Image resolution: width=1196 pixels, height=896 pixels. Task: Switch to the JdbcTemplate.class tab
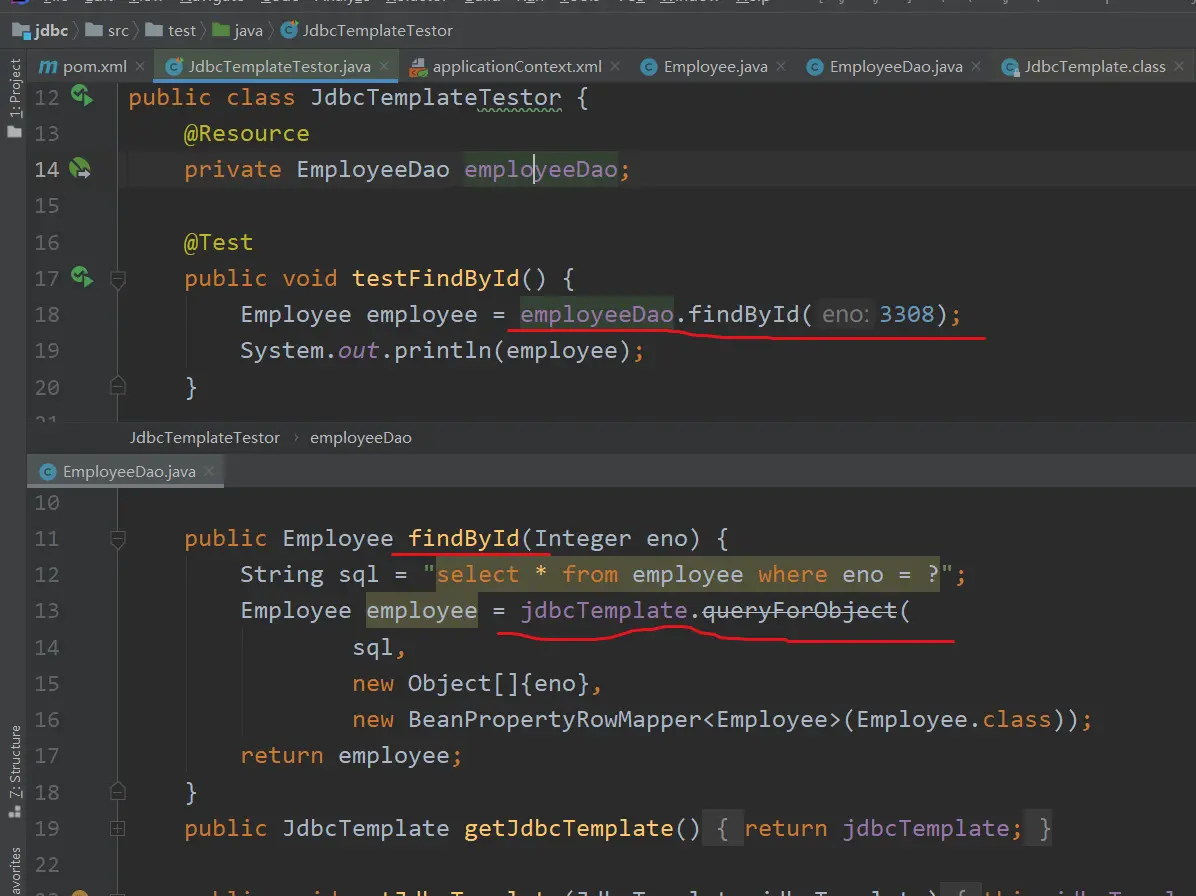(1094, 67)
